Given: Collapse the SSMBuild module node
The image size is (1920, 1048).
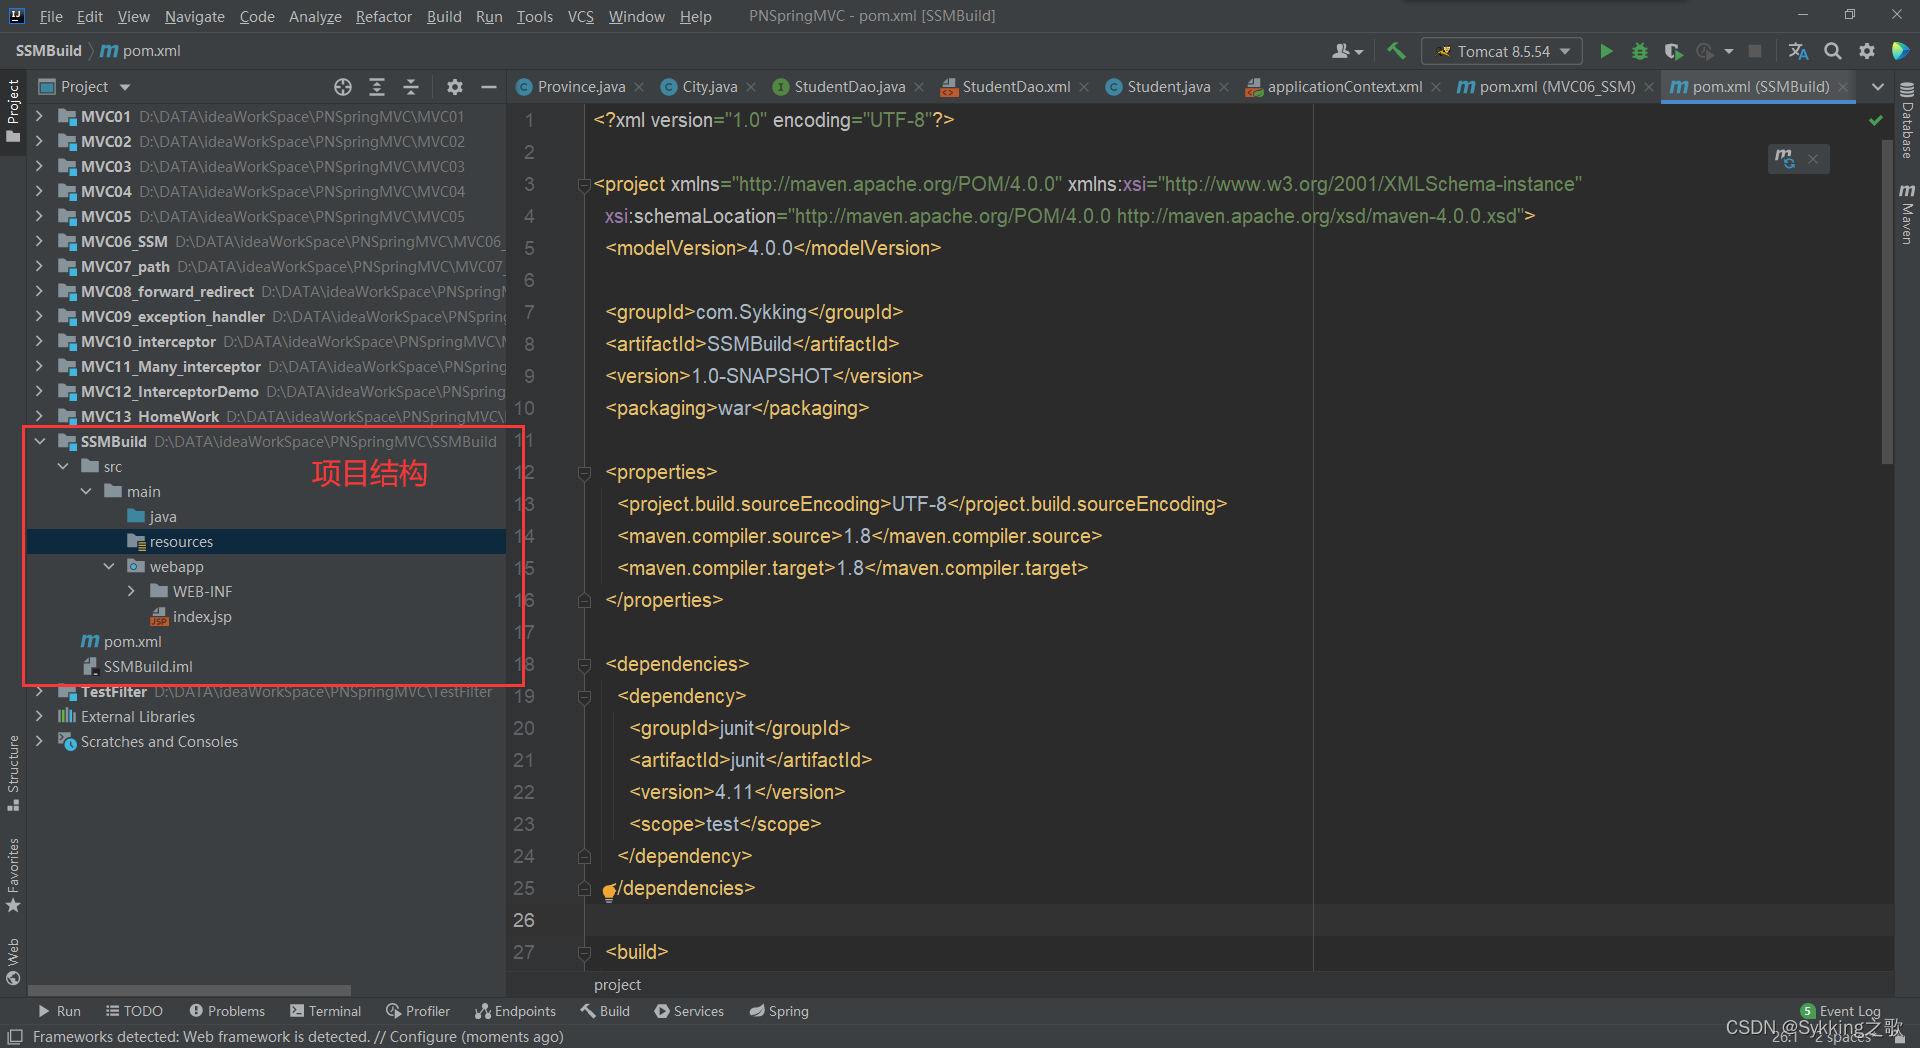Looking at the screenshot, I should 39,441.
